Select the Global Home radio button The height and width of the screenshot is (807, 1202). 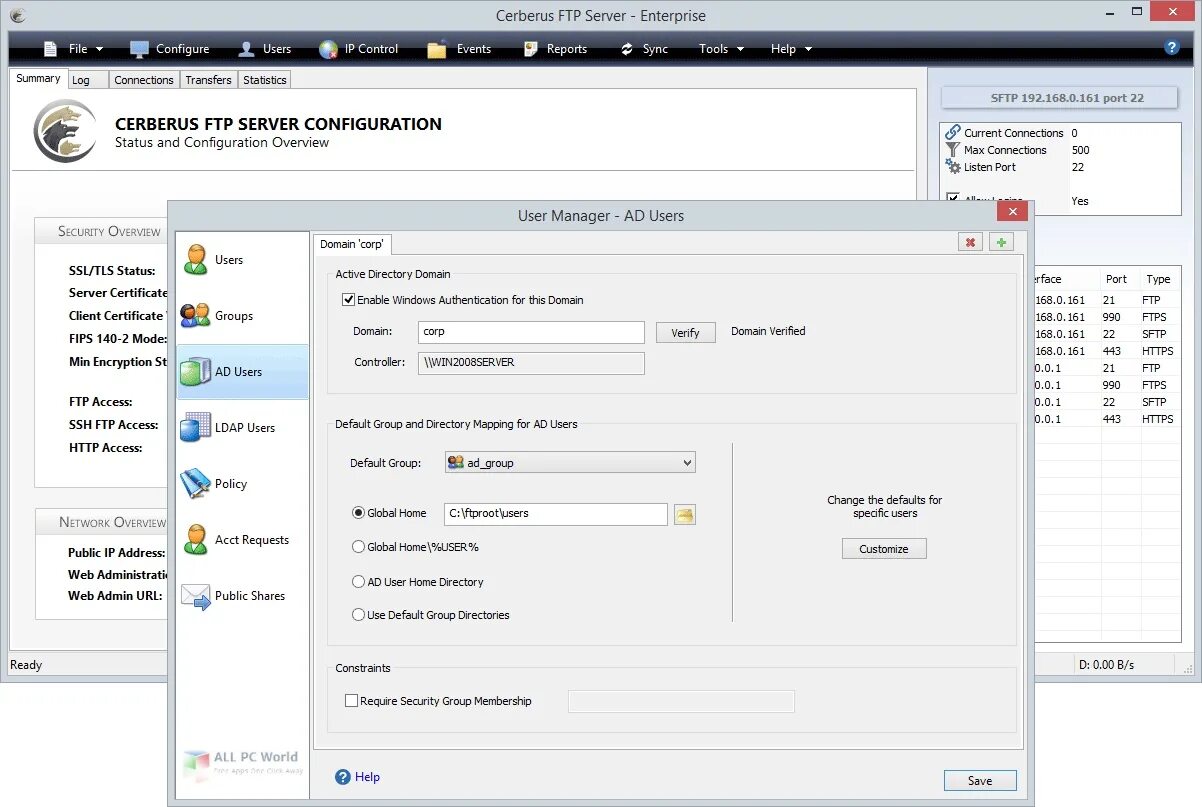click(x=358, y=513)
